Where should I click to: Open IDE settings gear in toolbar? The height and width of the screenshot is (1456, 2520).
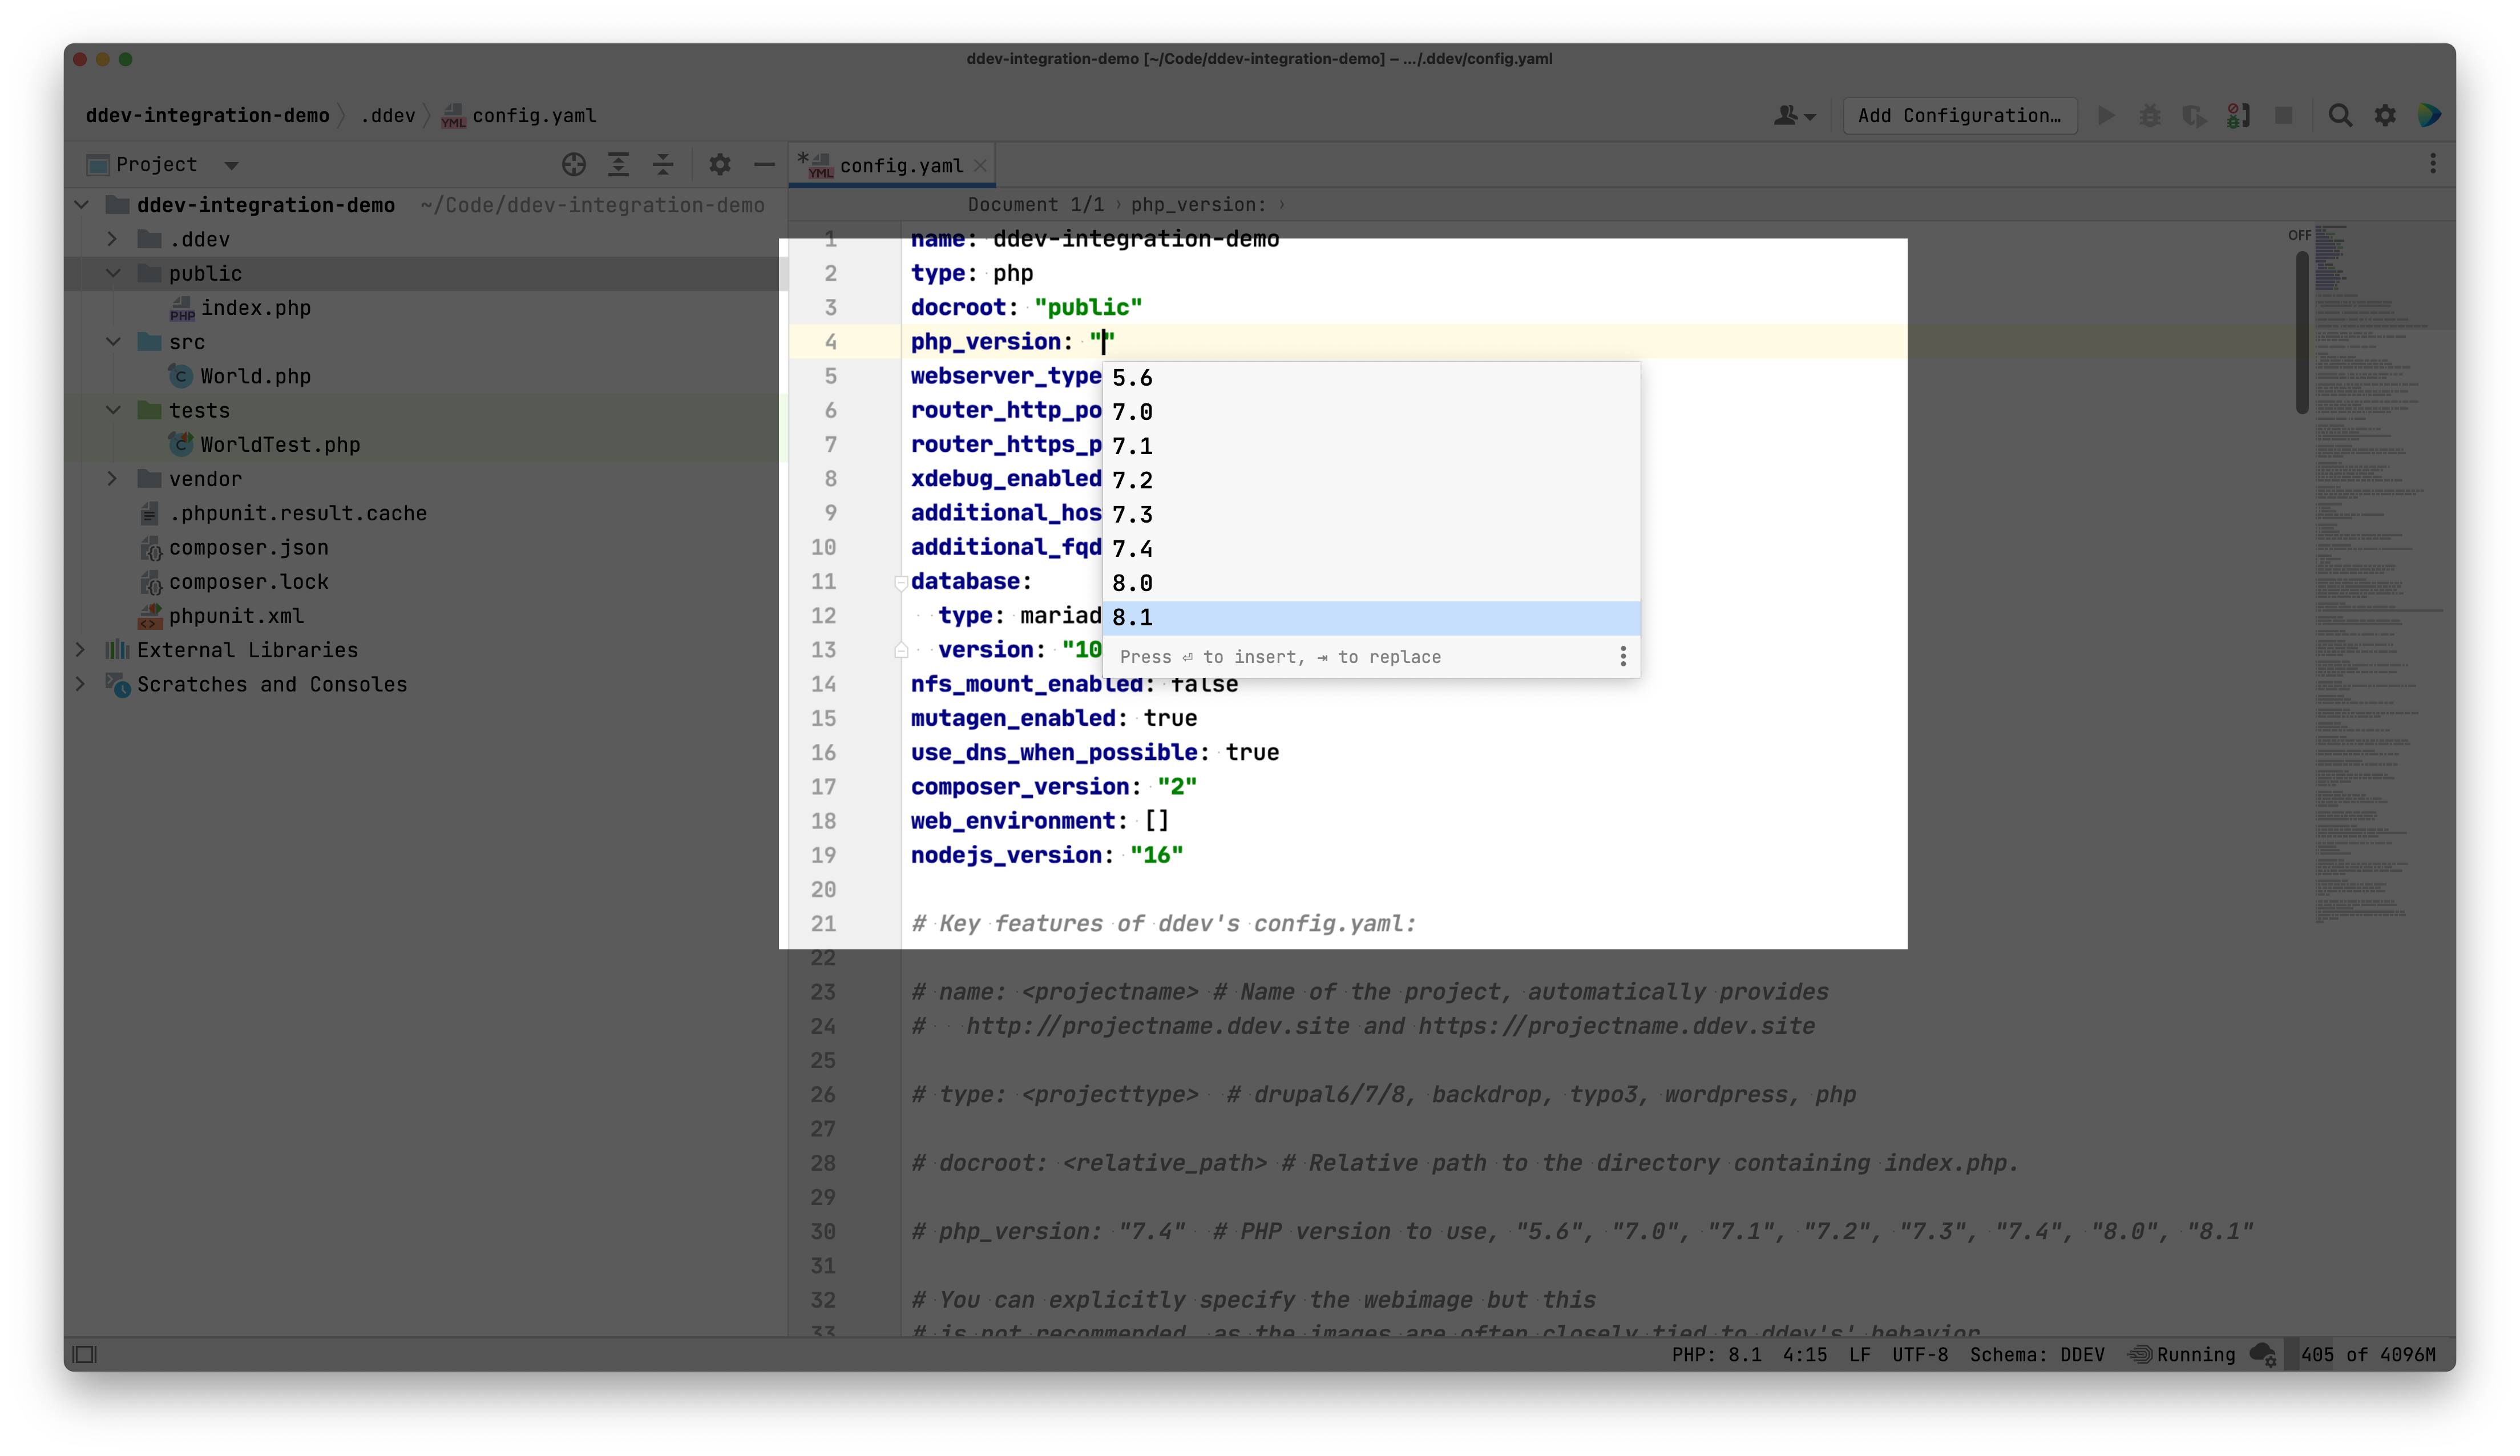tap(2385, 116)
